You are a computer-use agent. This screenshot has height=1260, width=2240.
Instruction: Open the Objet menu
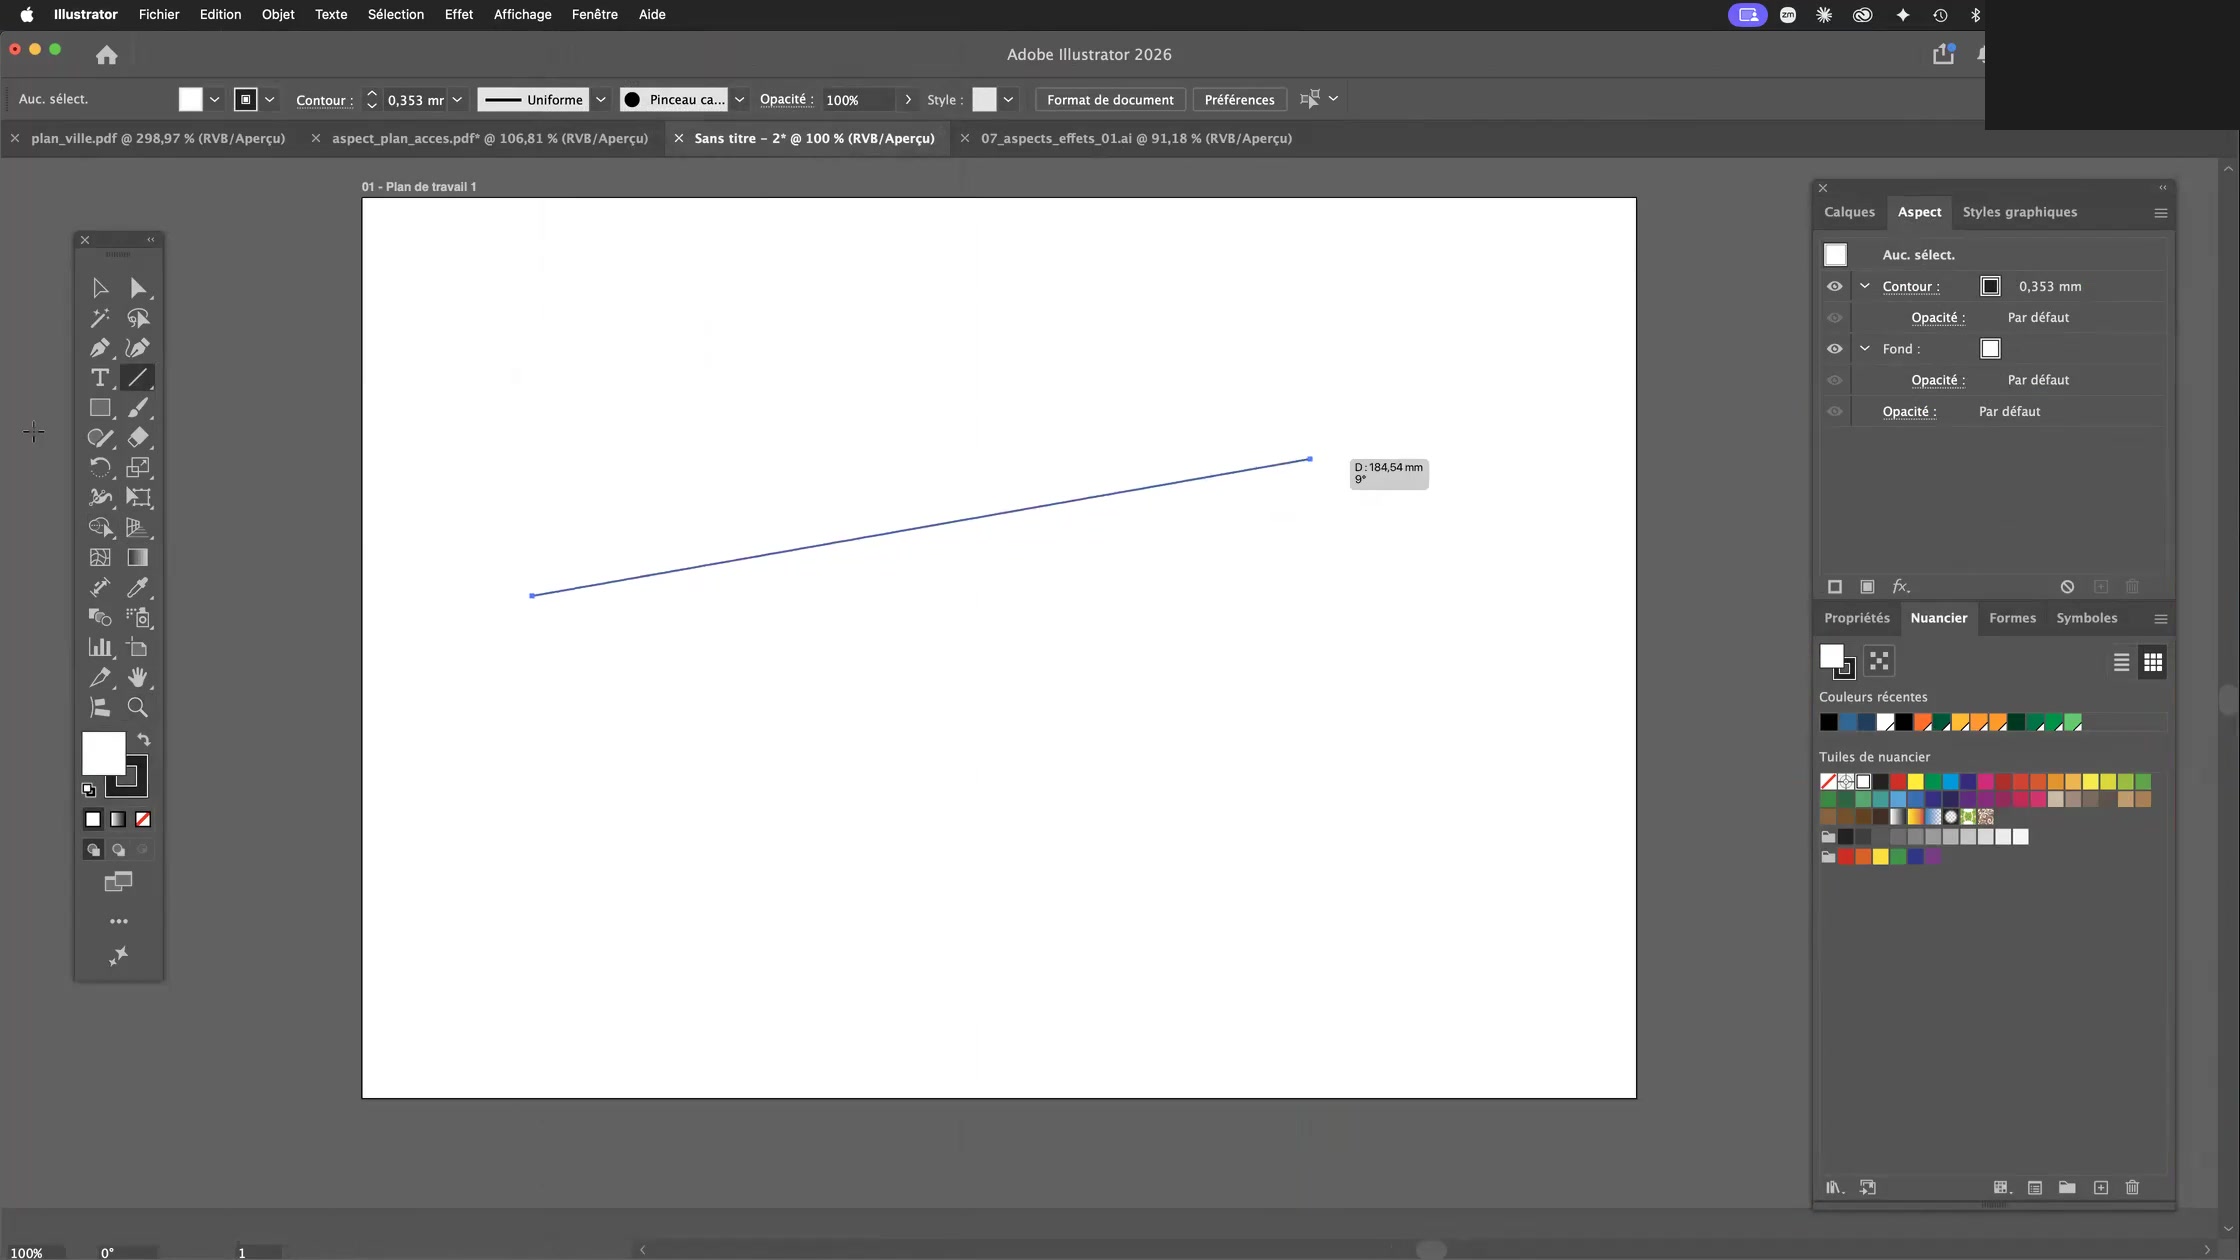tap(278, 14)
